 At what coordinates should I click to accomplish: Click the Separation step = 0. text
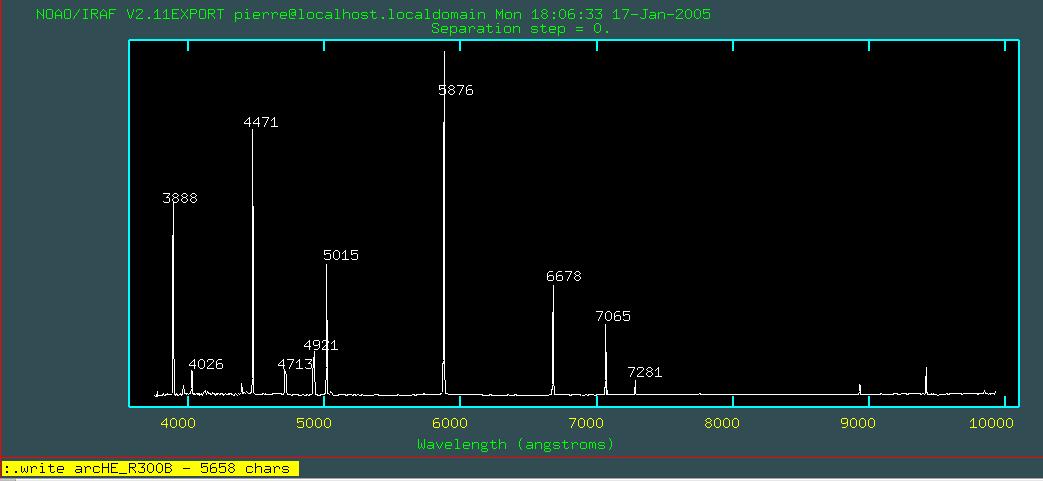[520, 28]
